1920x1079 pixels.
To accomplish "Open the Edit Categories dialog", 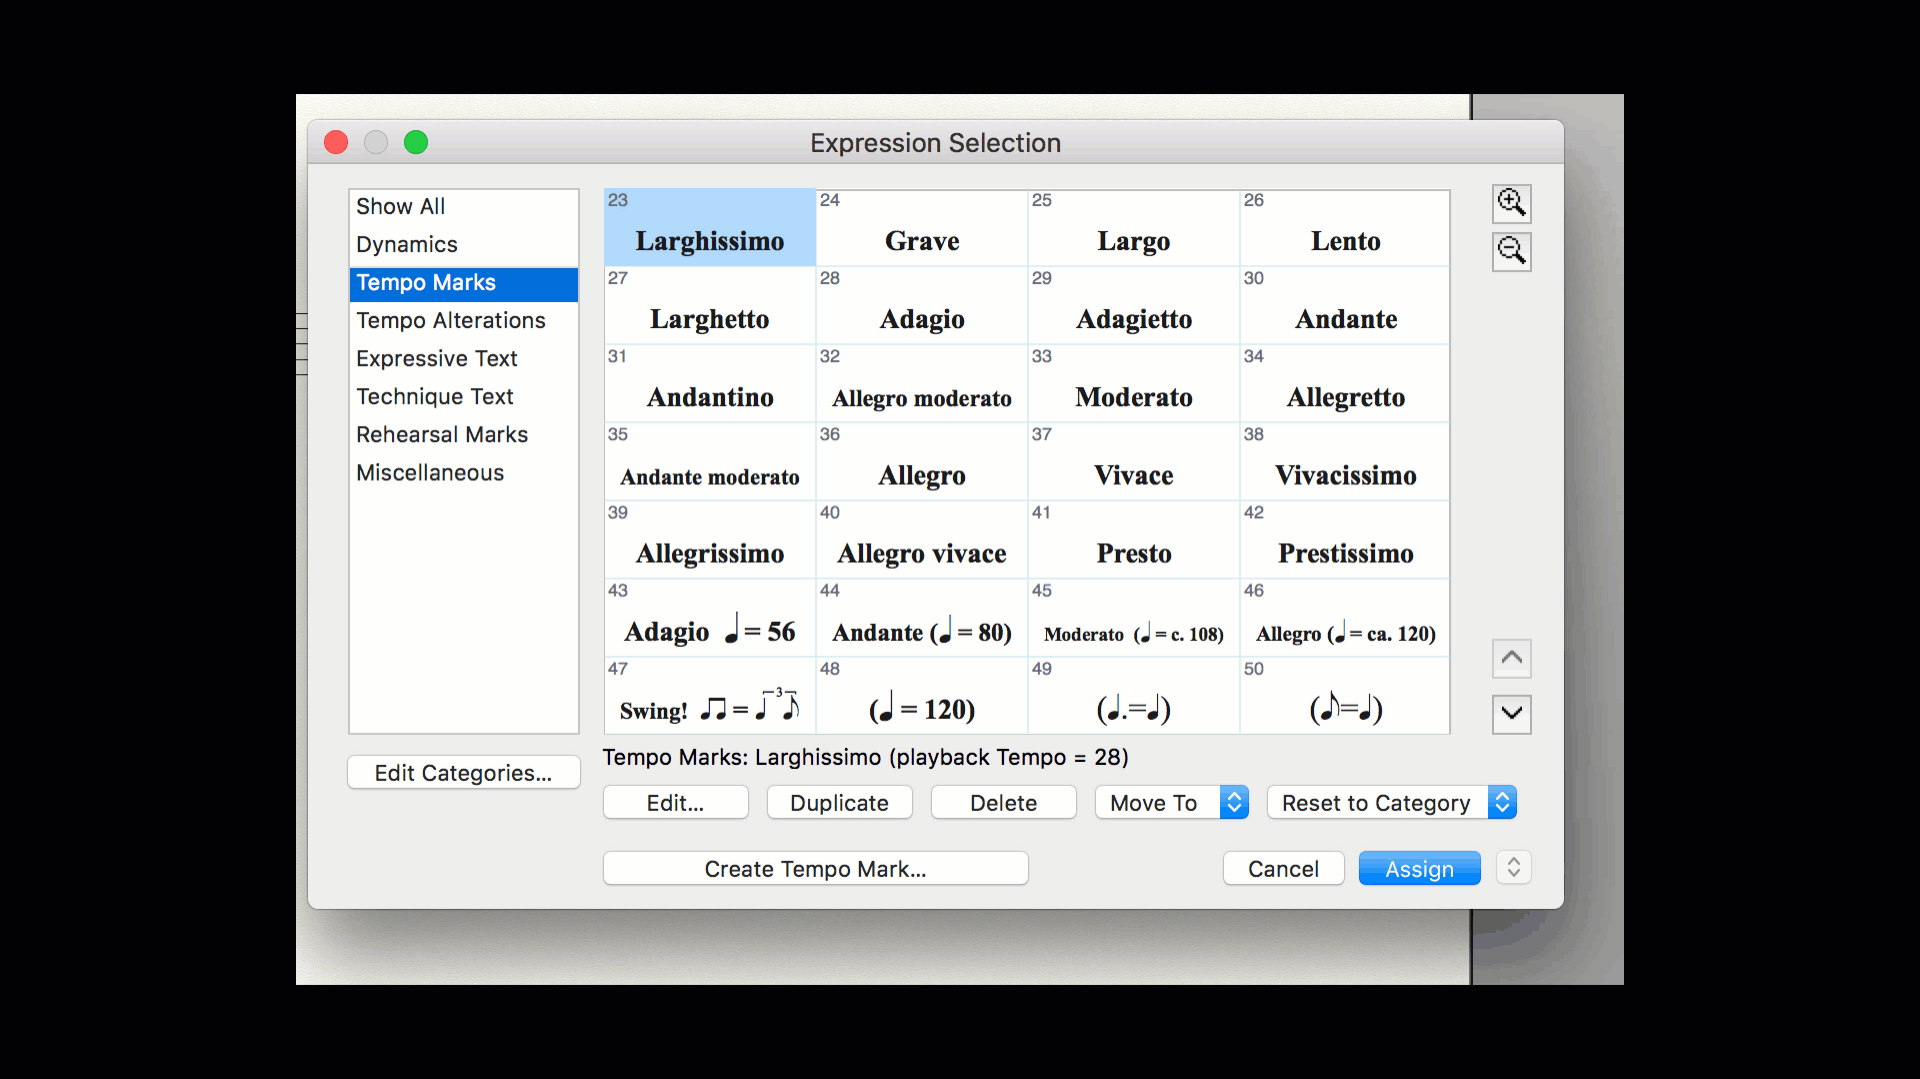I will click(463, 773).
